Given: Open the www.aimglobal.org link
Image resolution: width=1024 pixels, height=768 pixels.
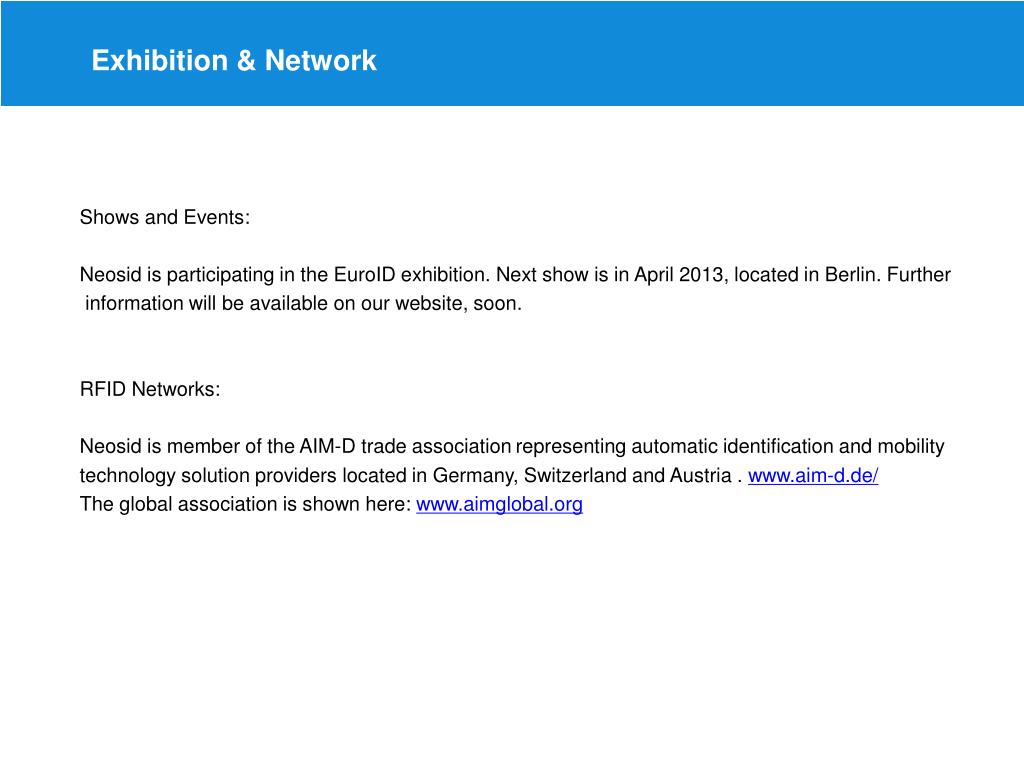Looking at the screenshot, I should (x=500, y=505).
